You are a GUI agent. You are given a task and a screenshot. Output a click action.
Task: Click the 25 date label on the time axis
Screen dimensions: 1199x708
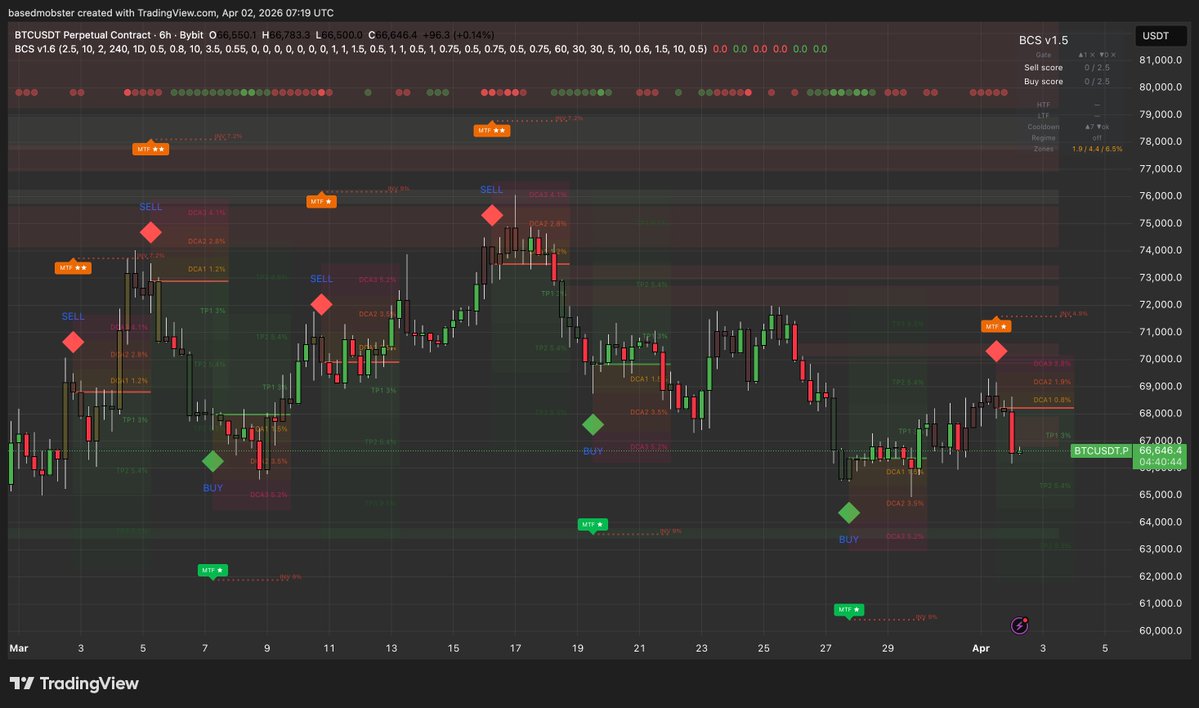(x=763, y=648)
